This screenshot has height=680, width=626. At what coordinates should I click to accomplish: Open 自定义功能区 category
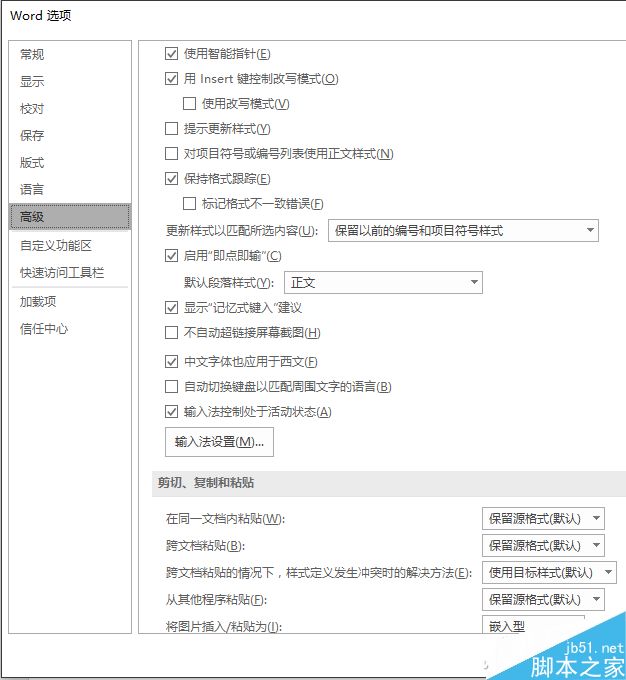(70, 246)
